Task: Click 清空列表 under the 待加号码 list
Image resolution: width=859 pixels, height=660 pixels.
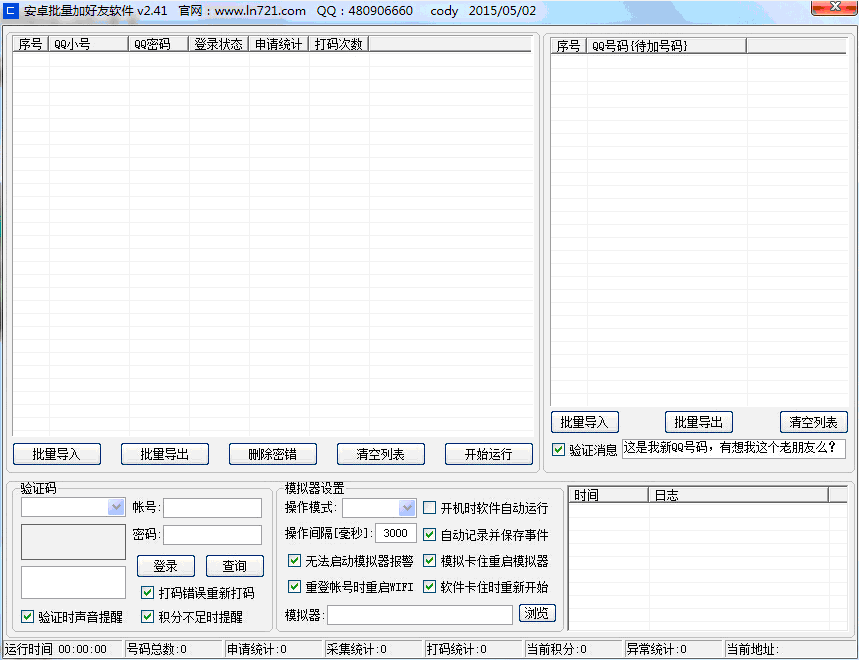Action: point(814,422)
